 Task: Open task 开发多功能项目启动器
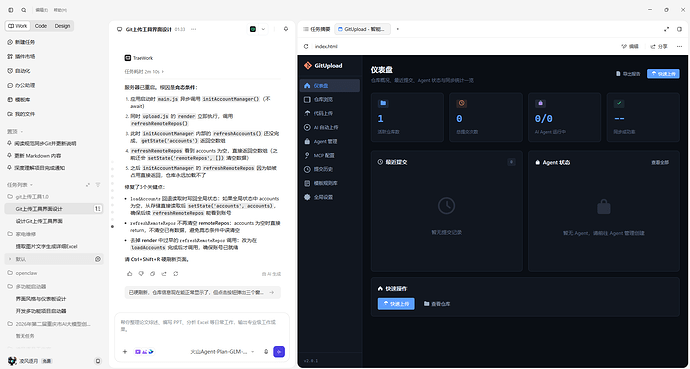pyautogui.click(x=41, y=311)
